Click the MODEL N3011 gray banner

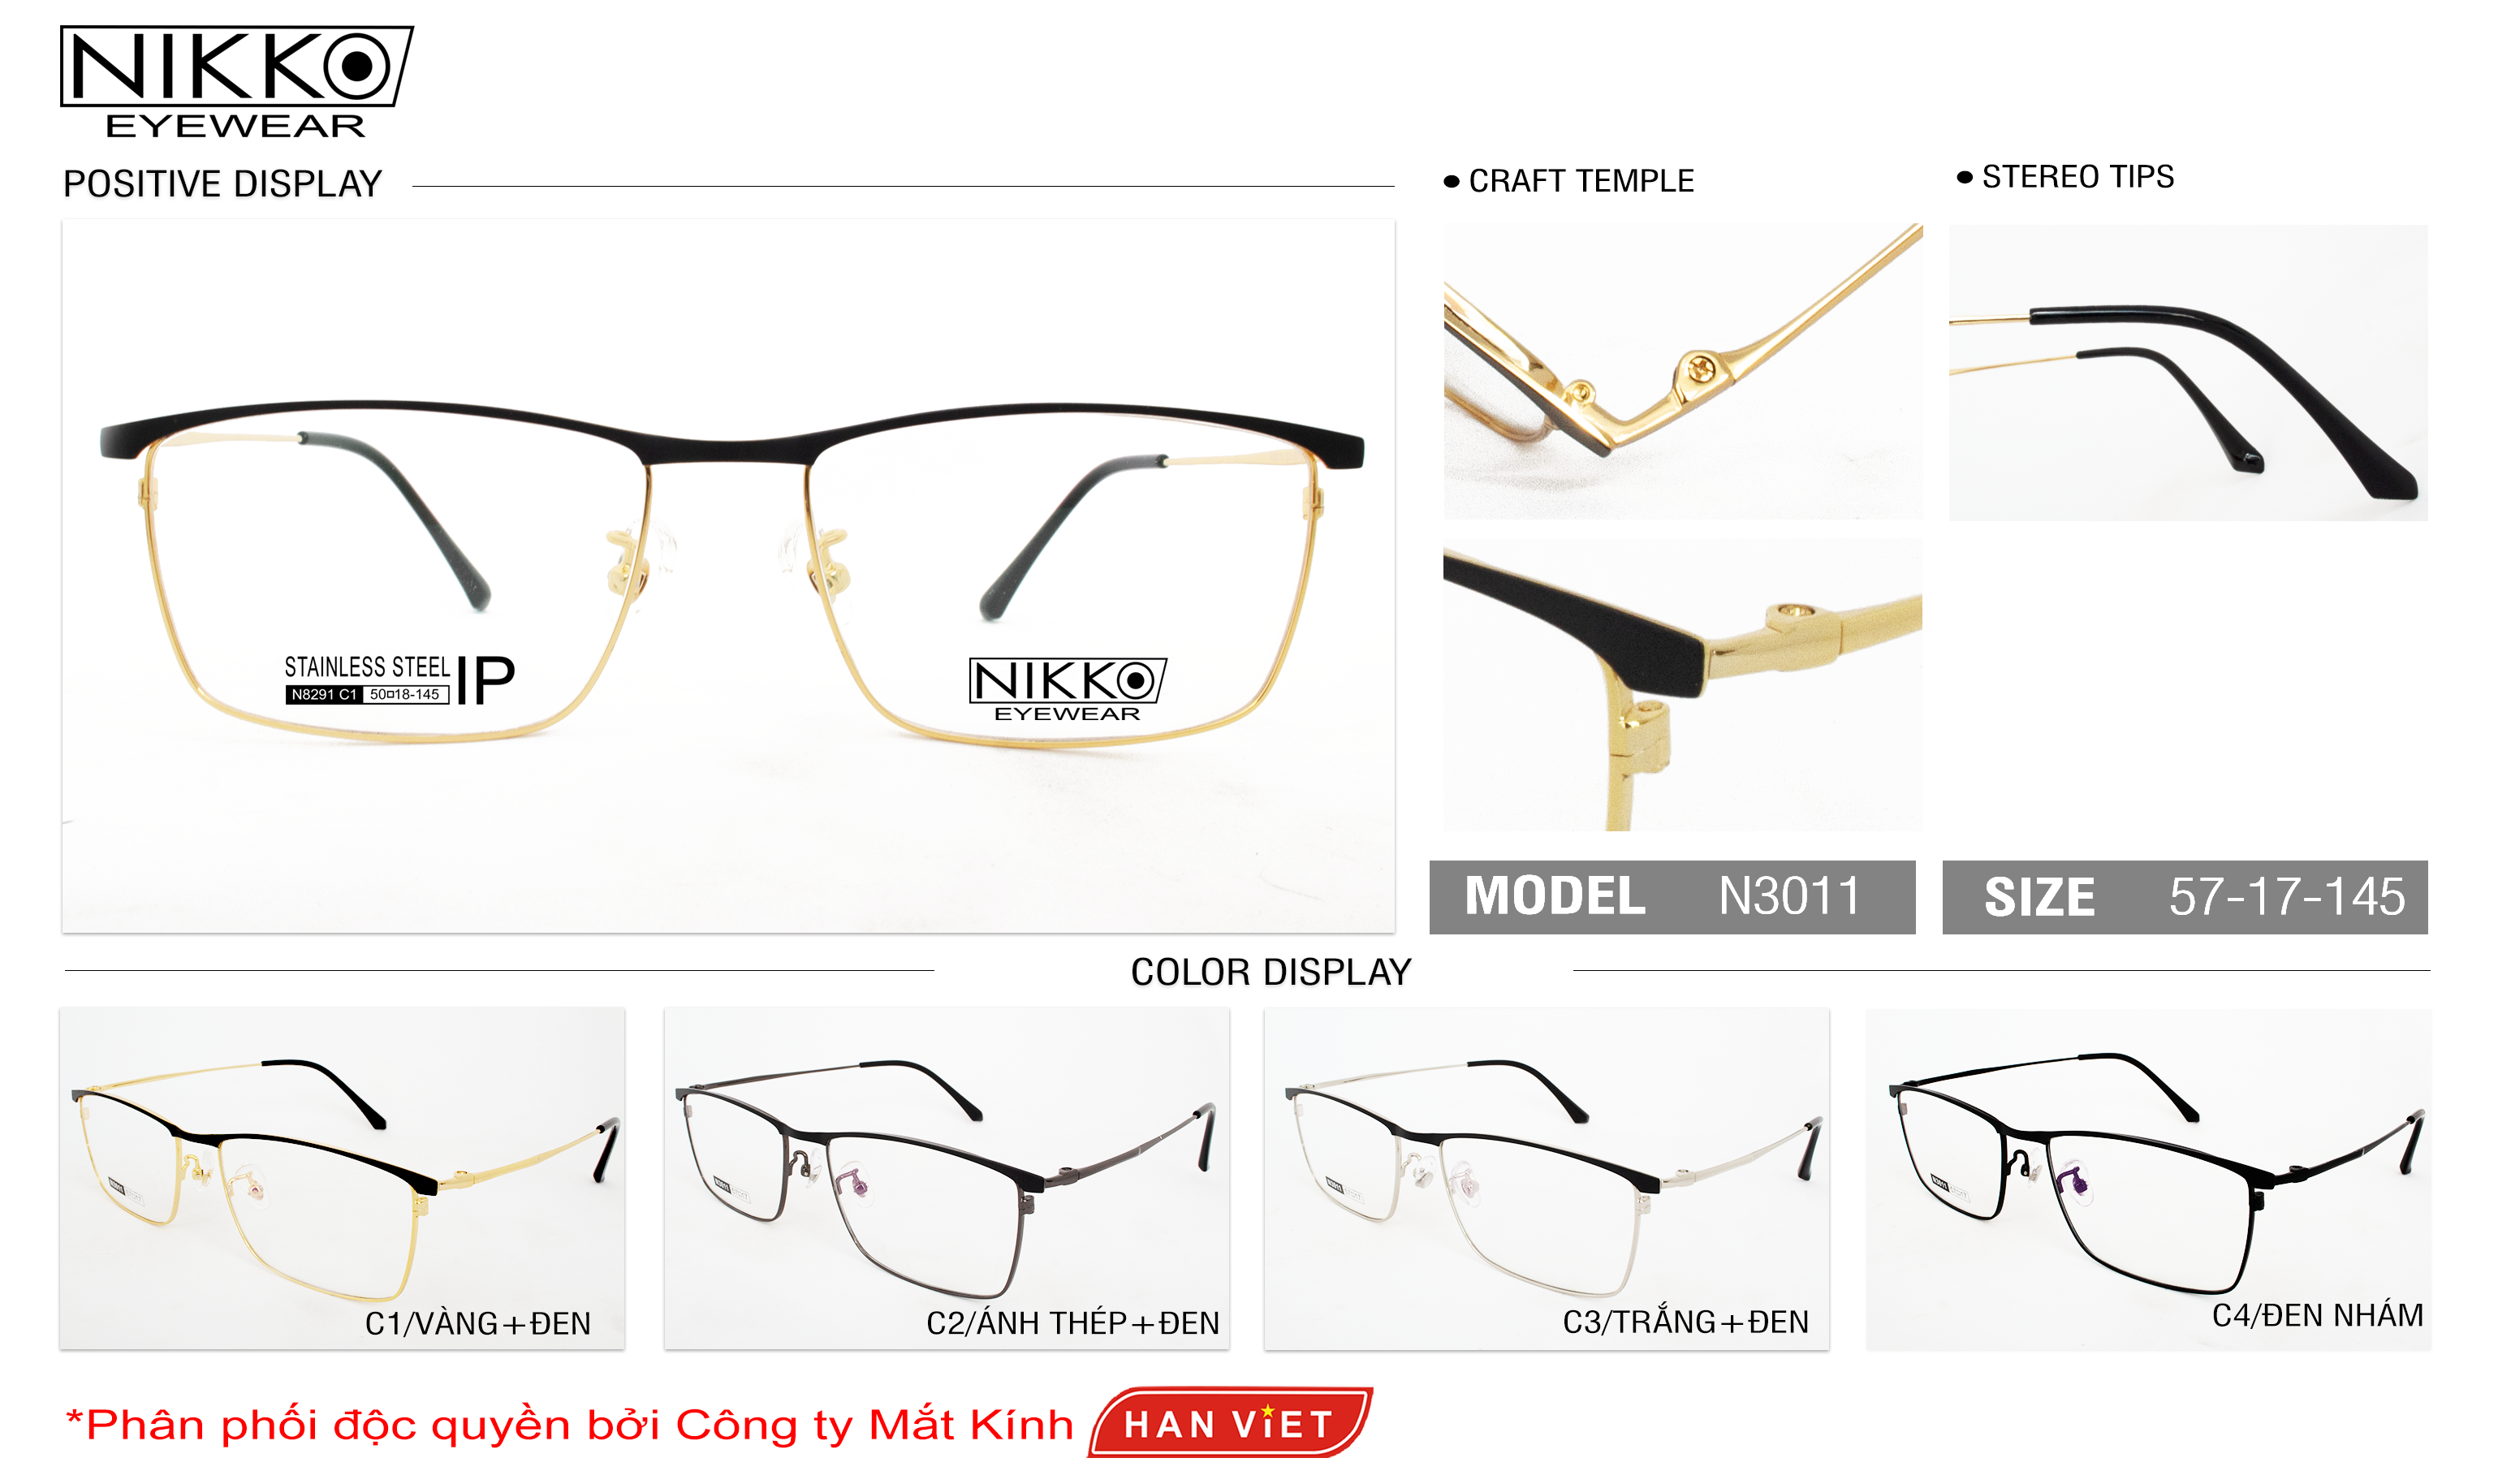pyautogui.click(x=1672, y=896)
